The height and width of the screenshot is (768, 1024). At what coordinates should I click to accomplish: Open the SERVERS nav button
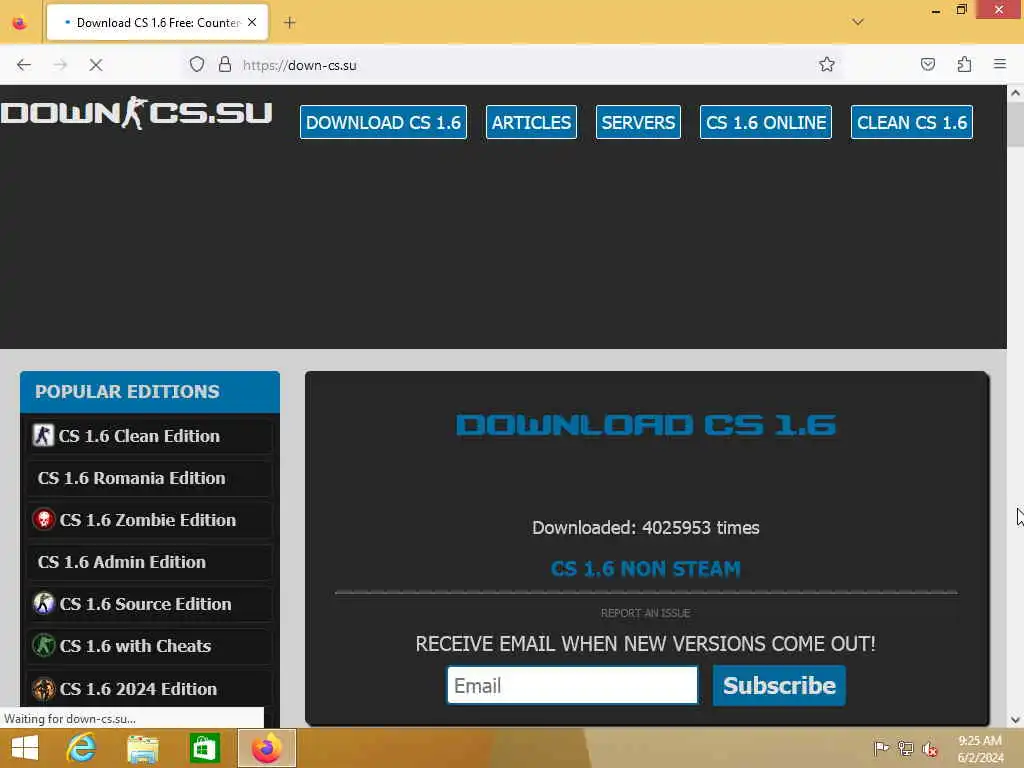pos(638,122)
